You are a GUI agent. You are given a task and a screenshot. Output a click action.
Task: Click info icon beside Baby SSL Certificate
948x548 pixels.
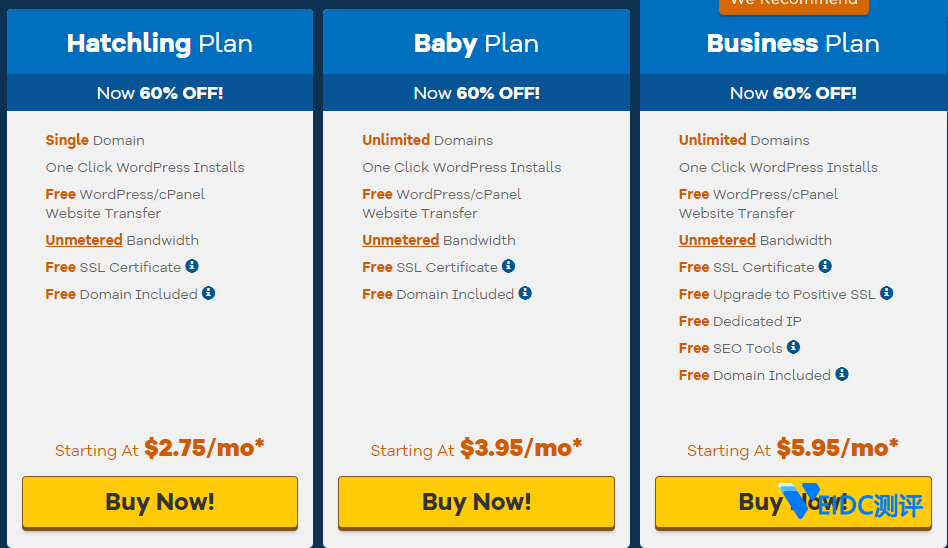508,266
